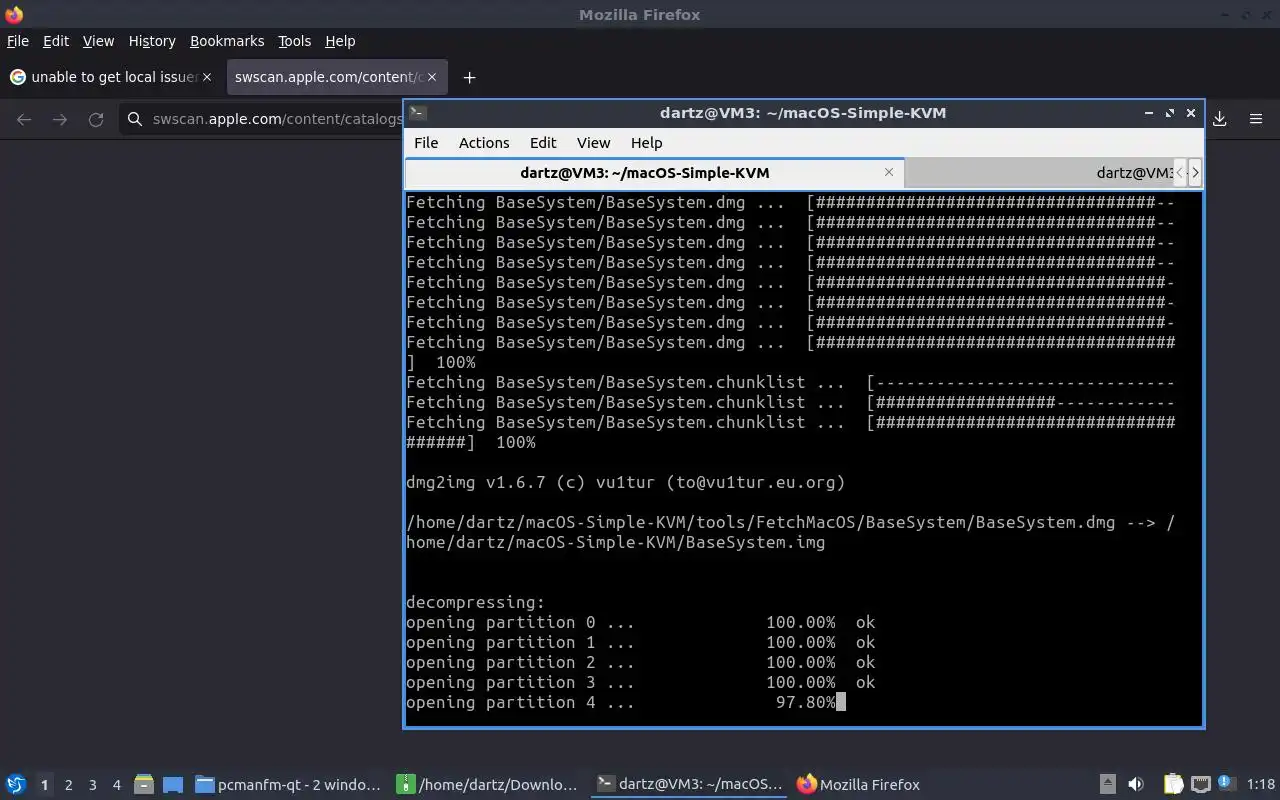Click the removable media eject tray icon
The image size is (1280, 800).
click(x=1108, y=785)
